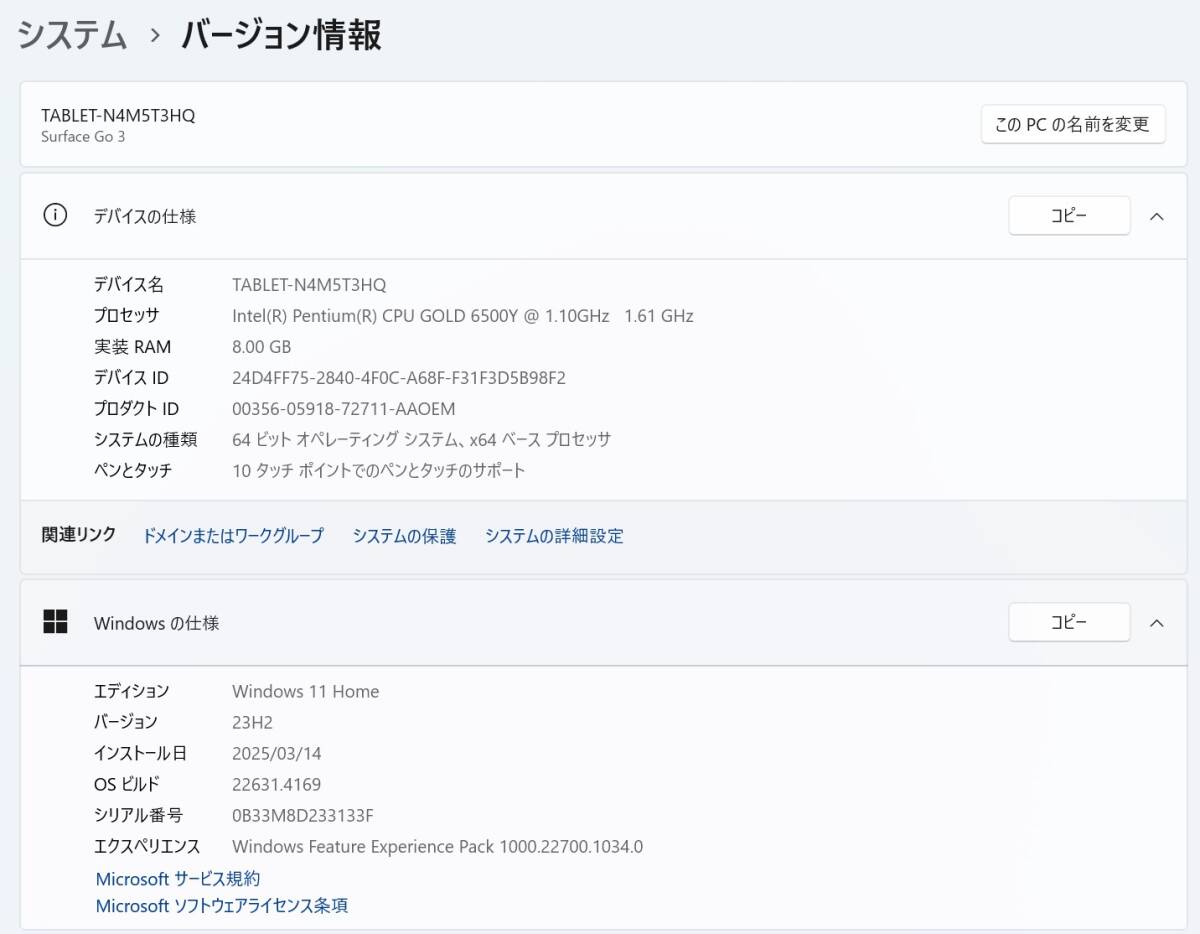Select the 8.00 GB RAM value
Image resolution: width=1200 pixels, height=934 pixels.
pyautogui.click(x=262, y=347)
